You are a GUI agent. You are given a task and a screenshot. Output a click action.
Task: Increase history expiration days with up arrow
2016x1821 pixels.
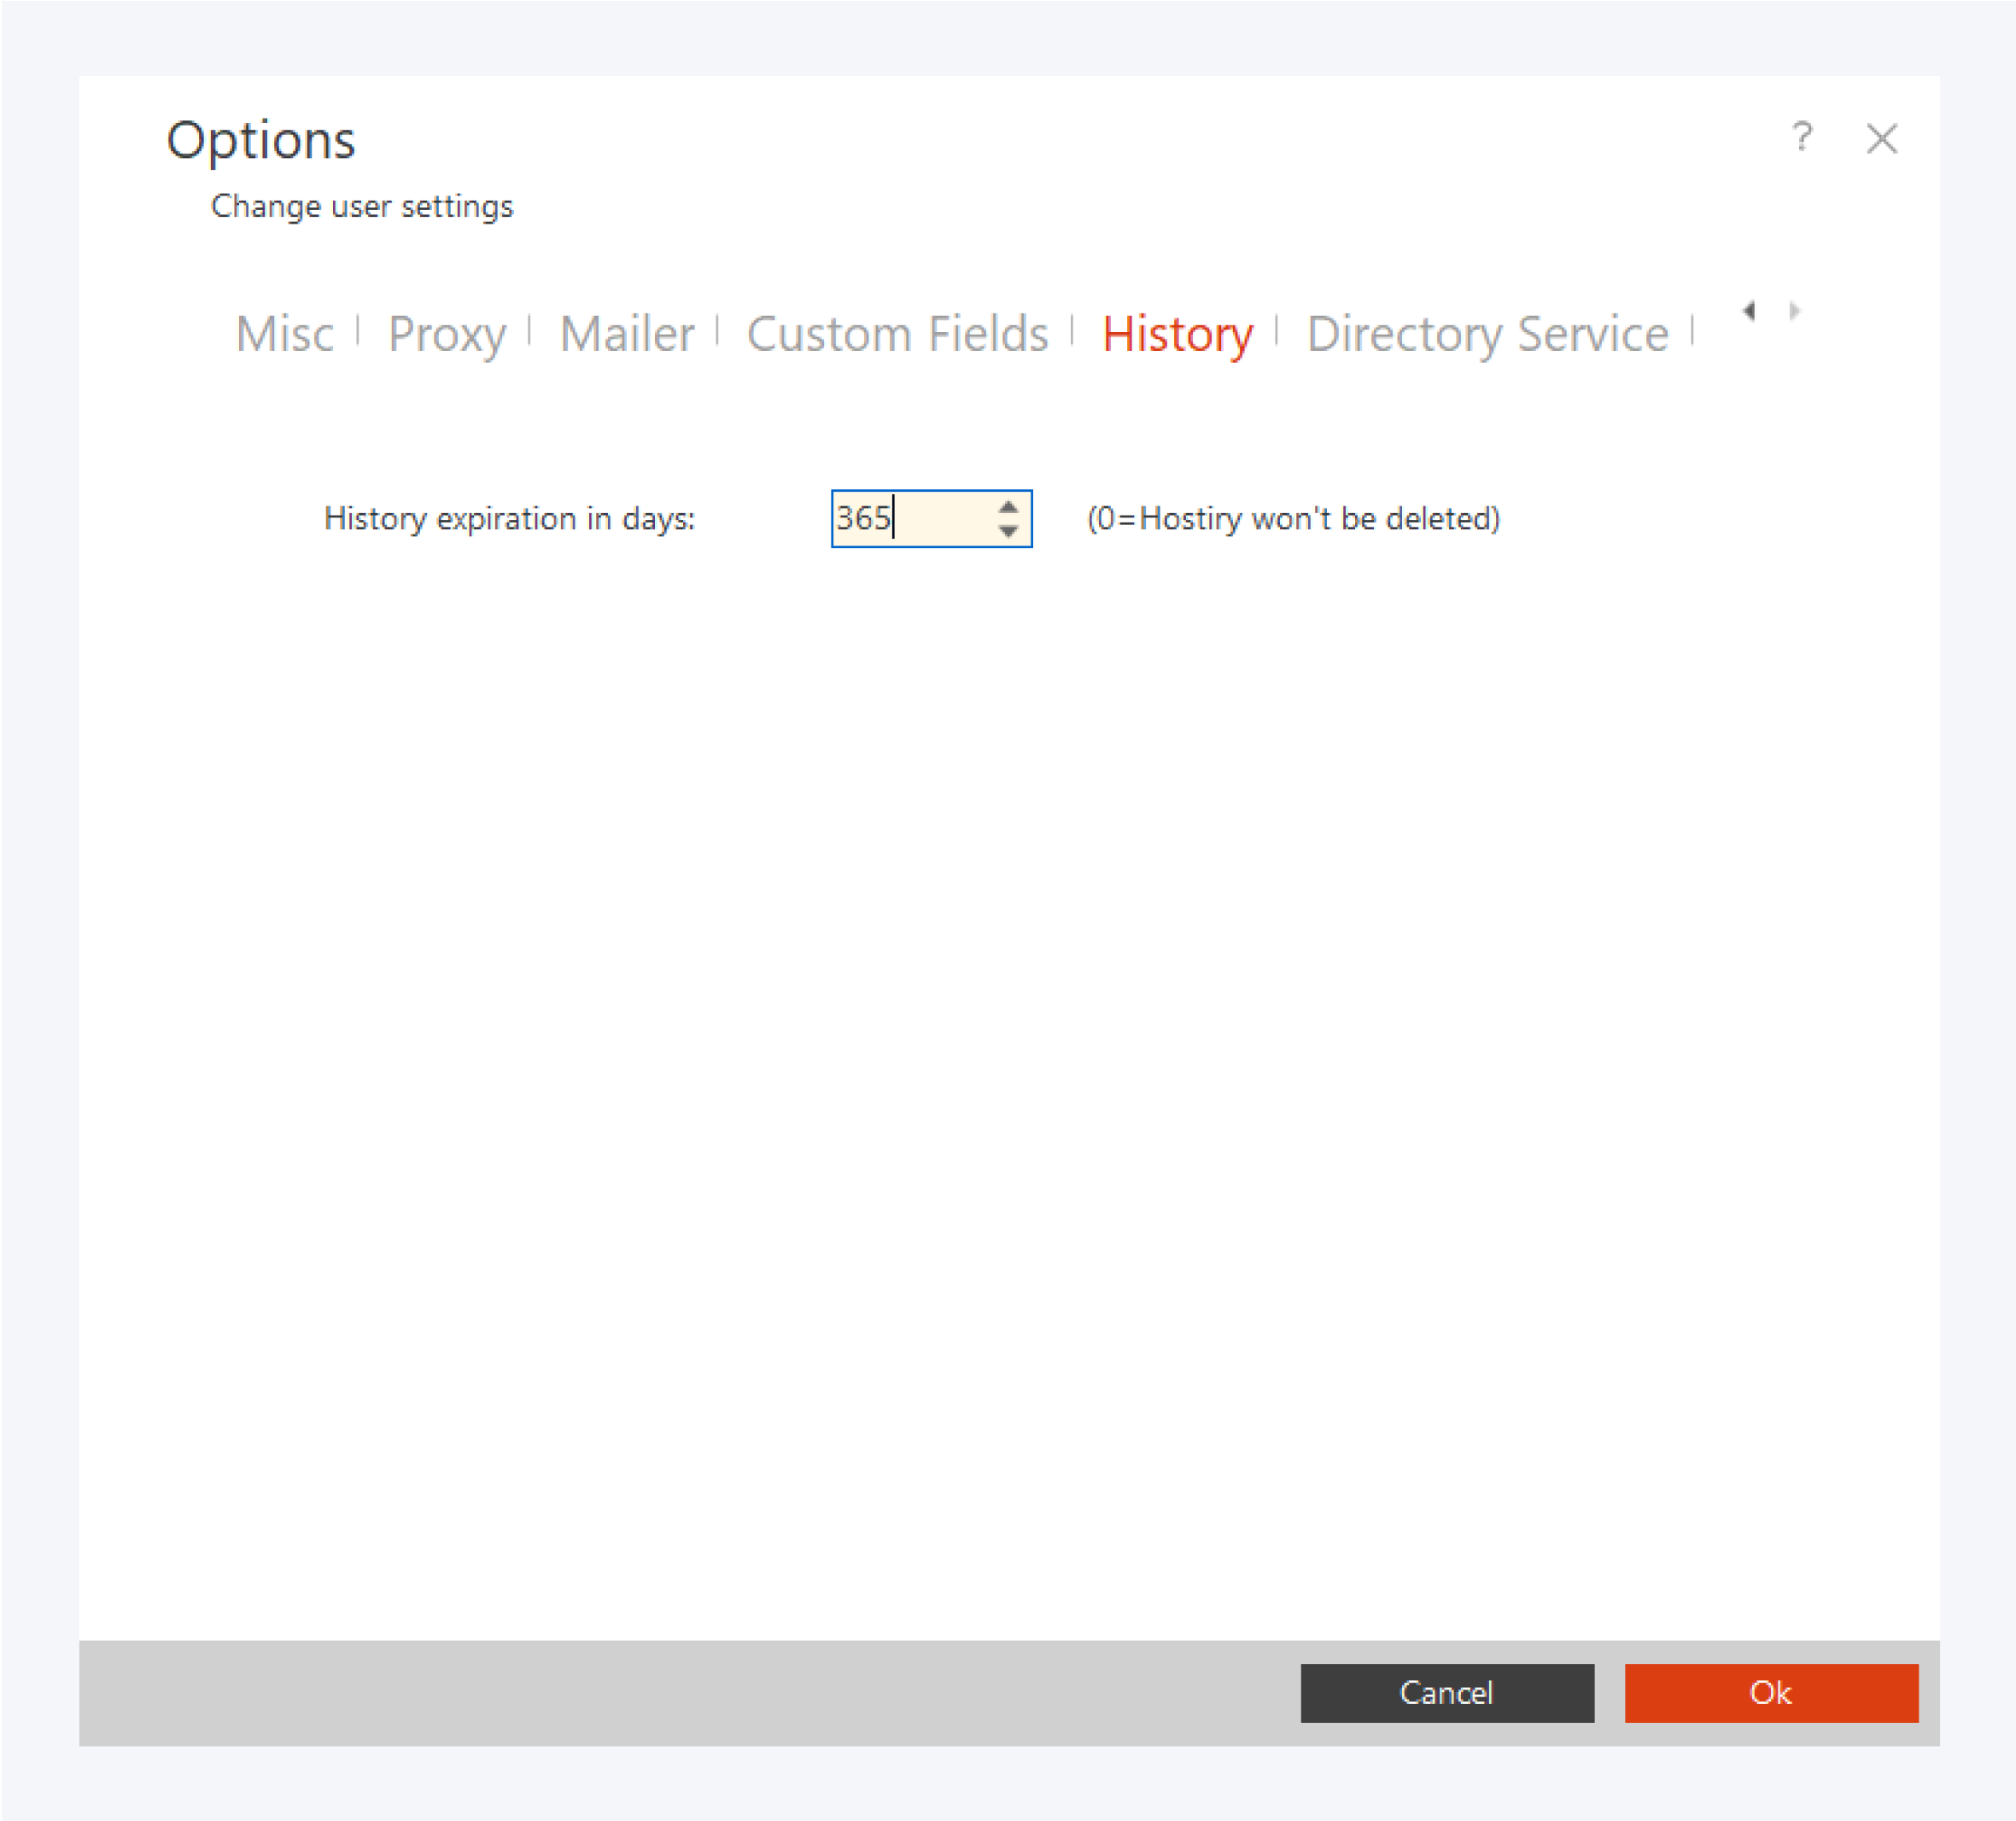tap(1008, 507)
